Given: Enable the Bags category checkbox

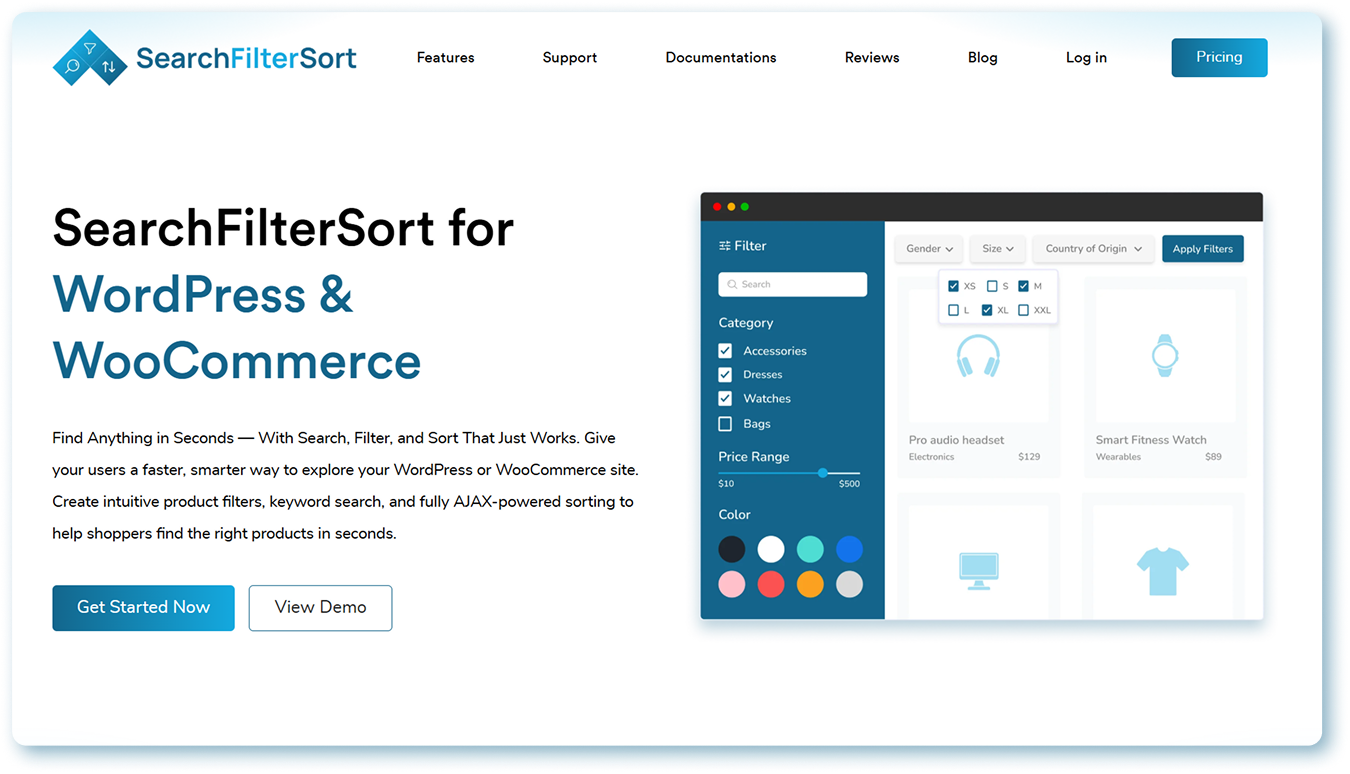Looking at the screenshot, I should [724, 423].
